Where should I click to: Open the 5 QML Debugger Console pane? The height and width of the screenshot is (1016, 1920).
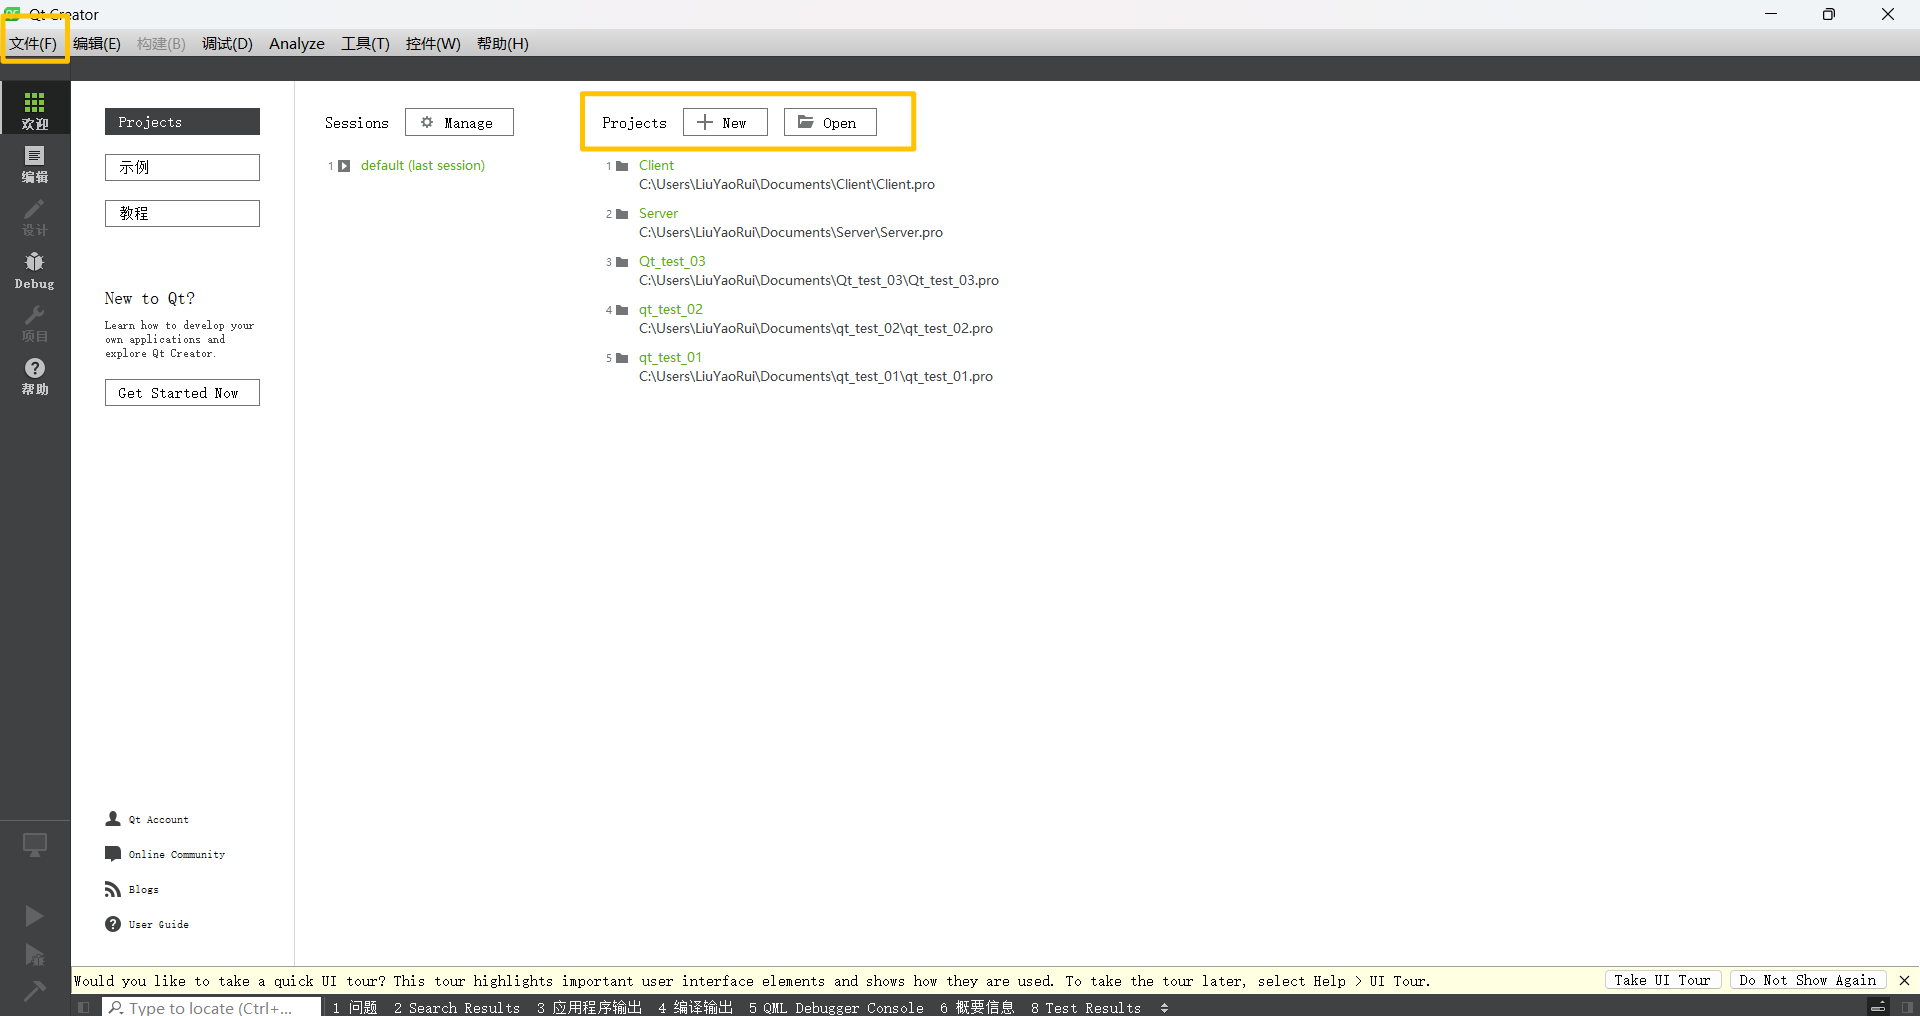pos(836,1007)
